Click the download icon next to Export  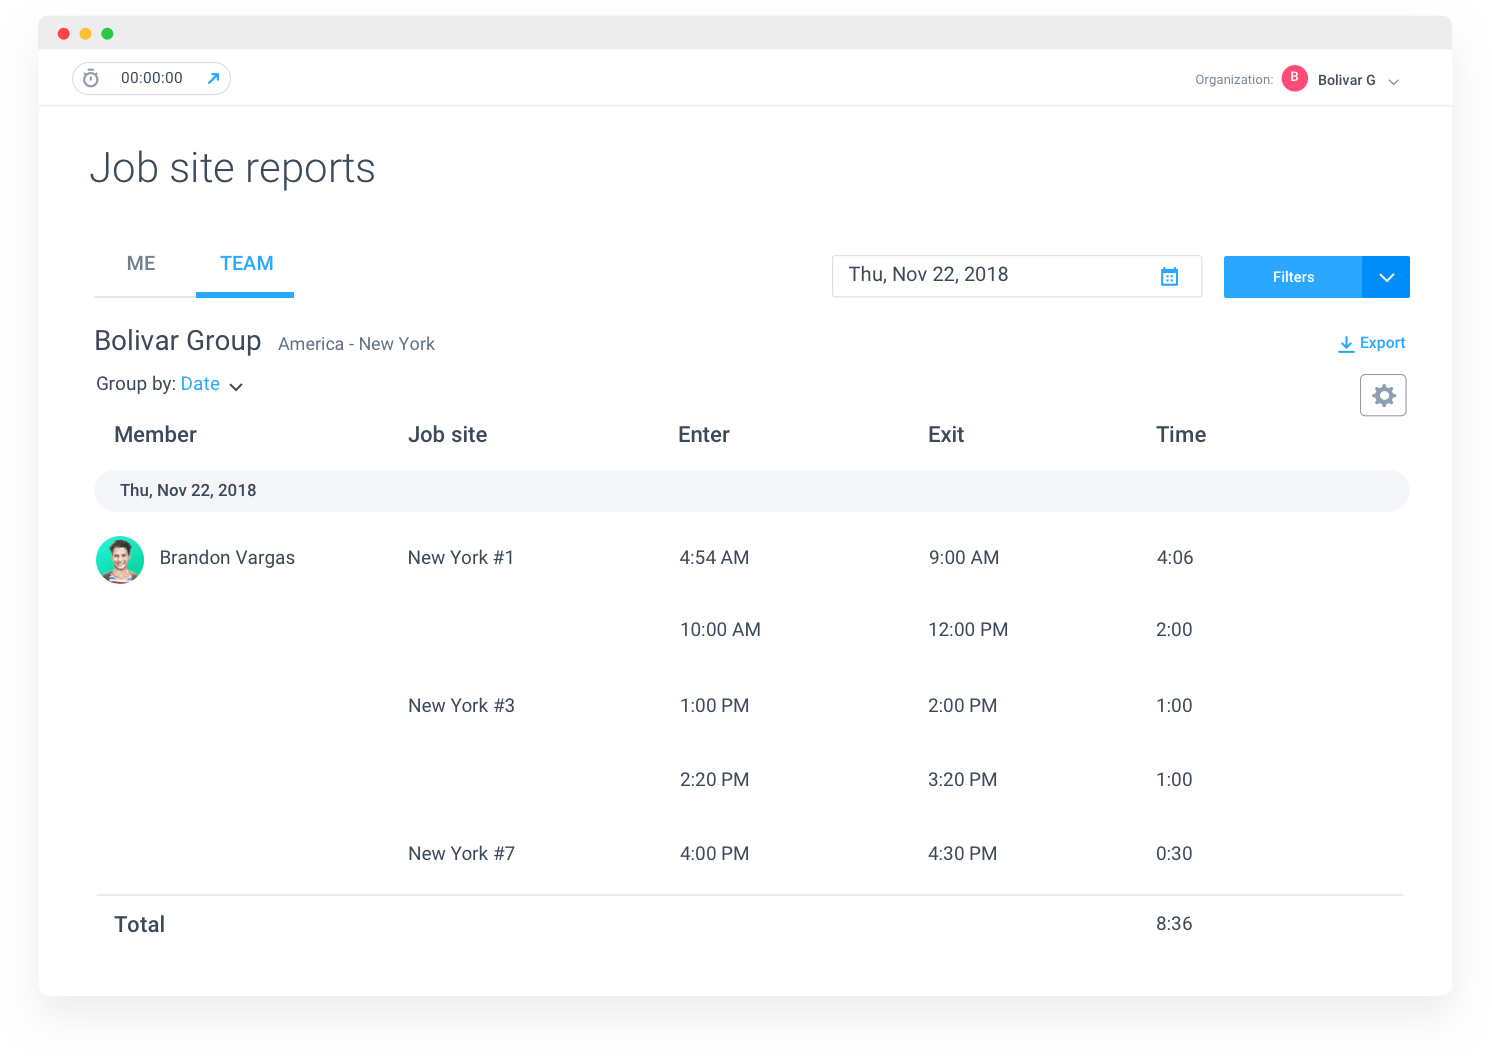1344,343
